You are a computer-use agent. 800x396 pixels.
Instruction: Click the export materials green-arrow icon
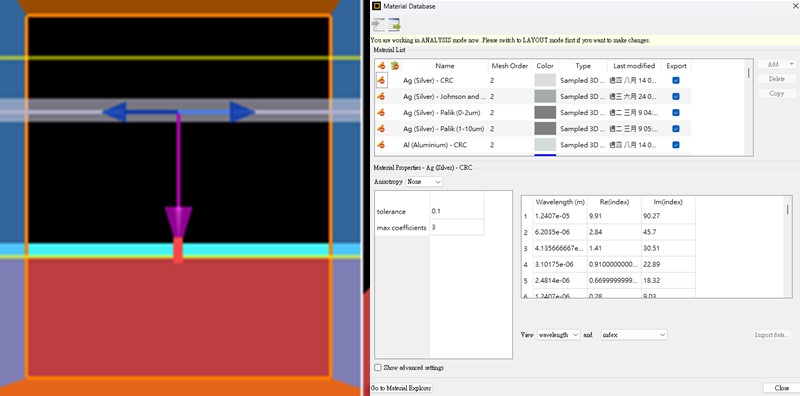pyautogui.click(x=394, y=24)
